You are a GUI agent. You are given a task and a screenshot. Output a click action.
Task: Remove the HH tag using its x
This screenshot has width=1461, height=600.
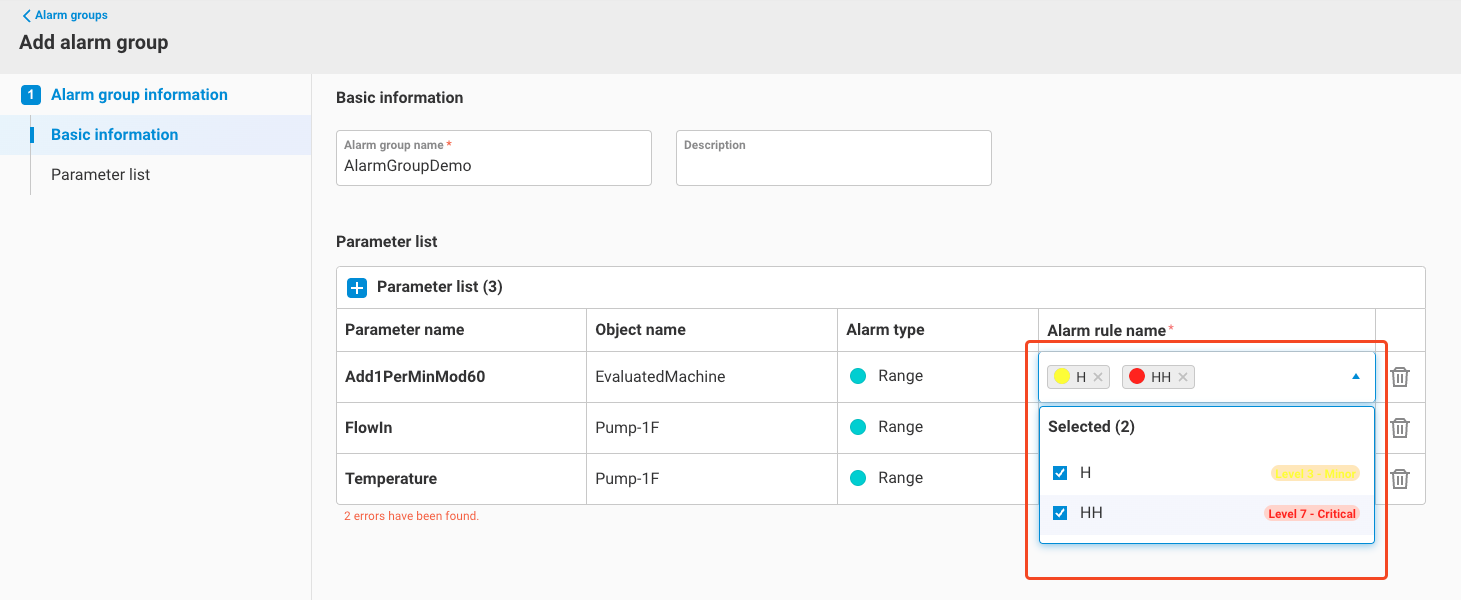tap(1183, 377)
